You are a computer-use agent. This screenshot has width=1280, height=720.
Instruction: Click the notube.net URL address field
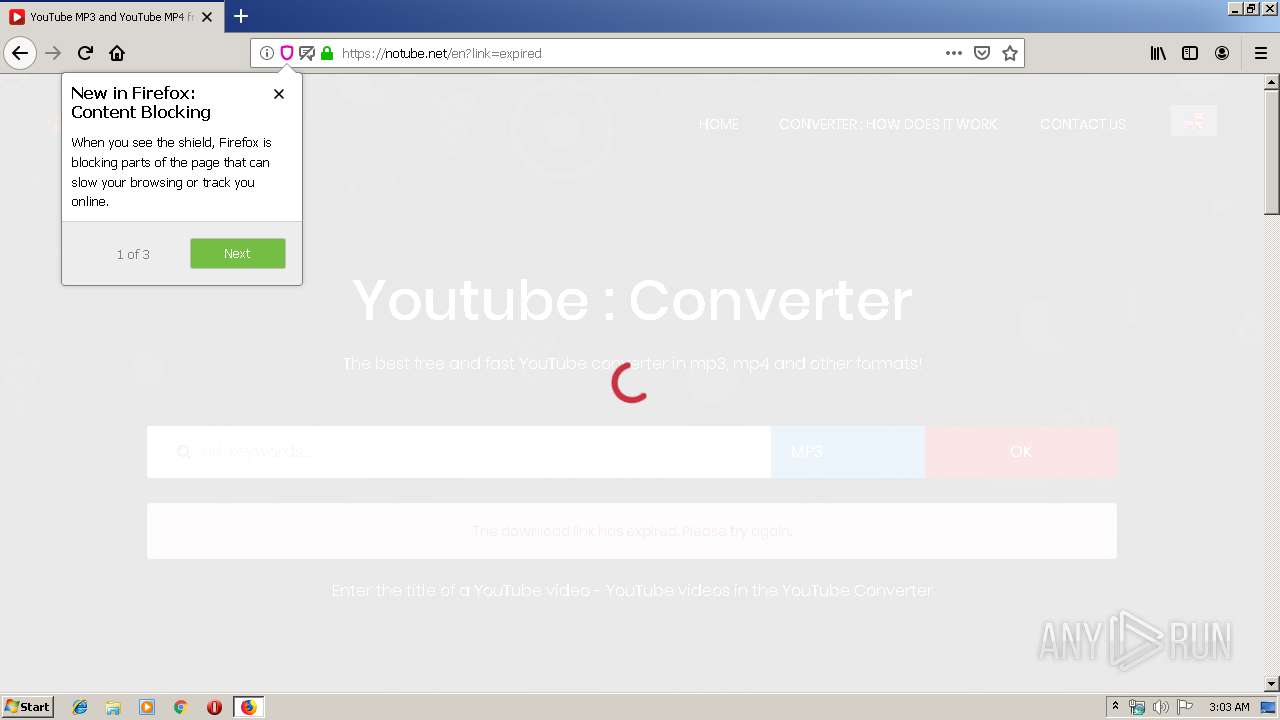[x=638, y=53]
